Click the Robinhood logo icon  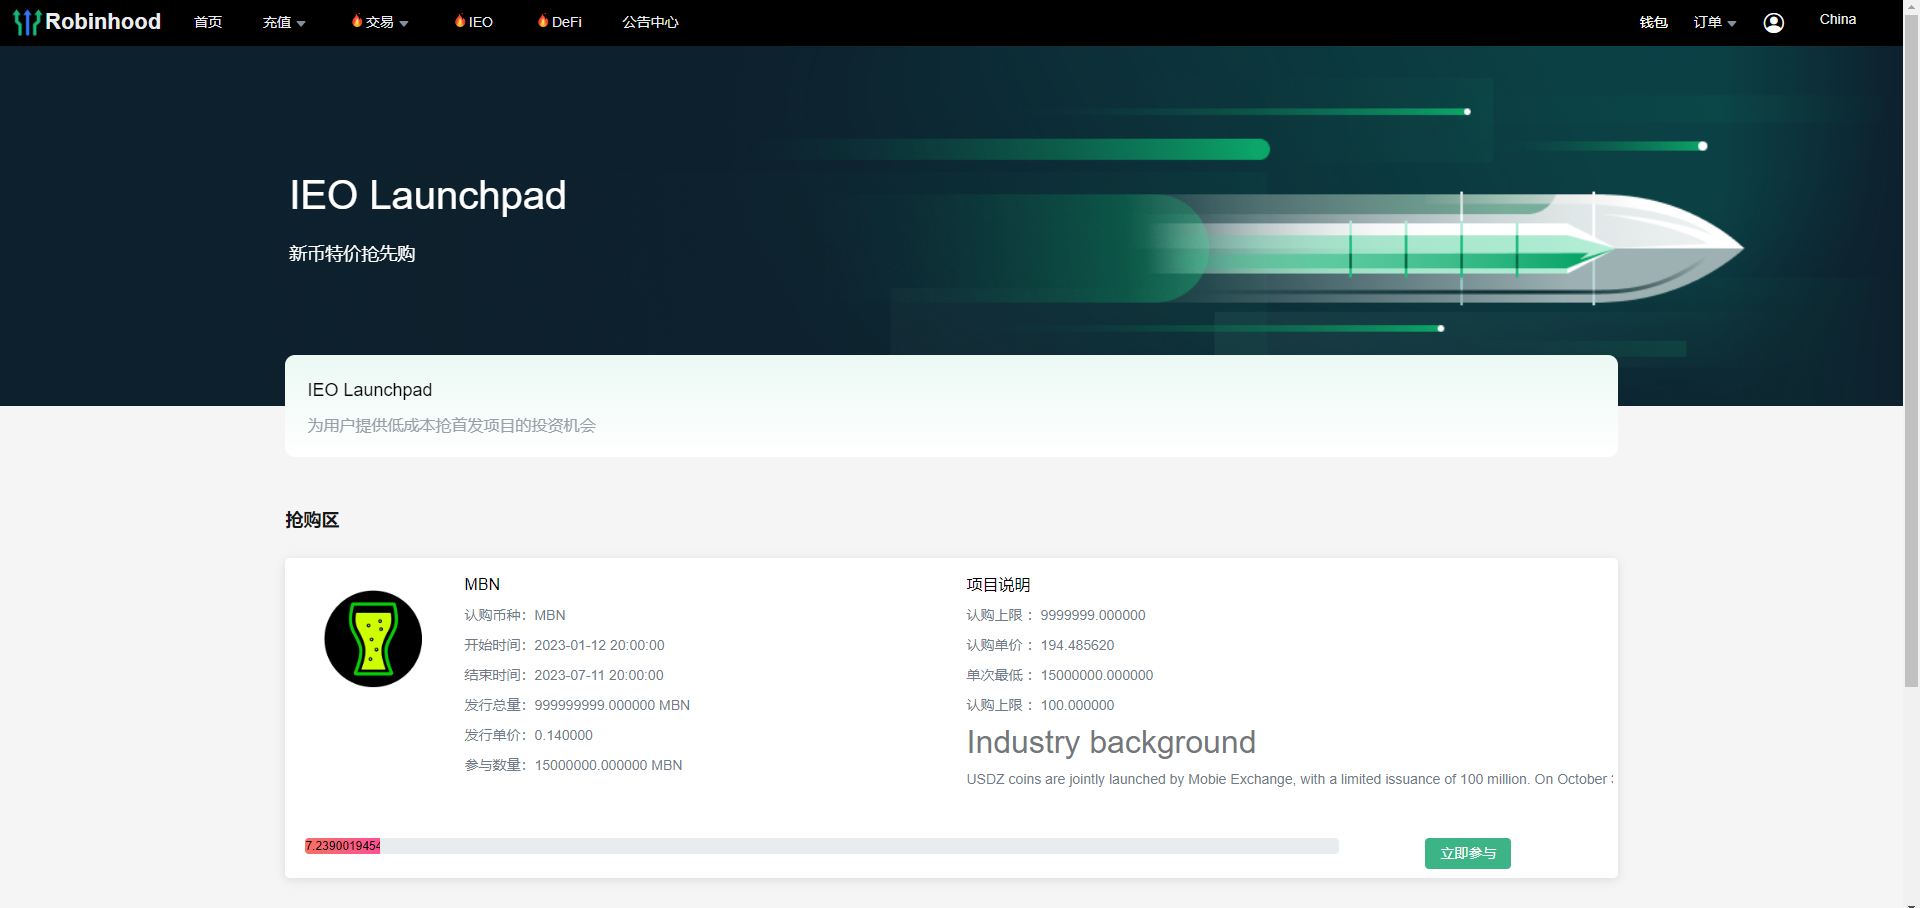[x=27, y=22]
